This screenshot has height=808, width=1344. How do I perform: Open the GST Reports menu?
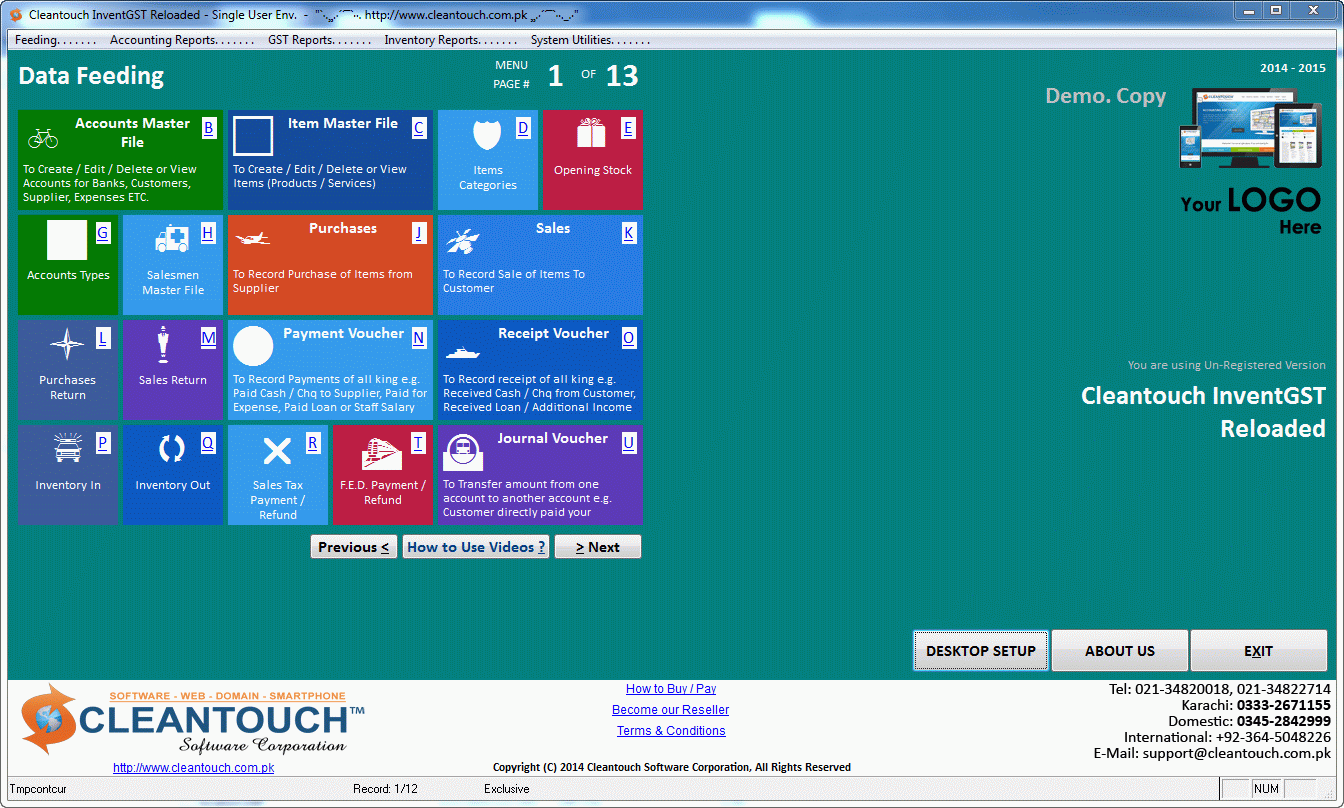pos(319,40)
